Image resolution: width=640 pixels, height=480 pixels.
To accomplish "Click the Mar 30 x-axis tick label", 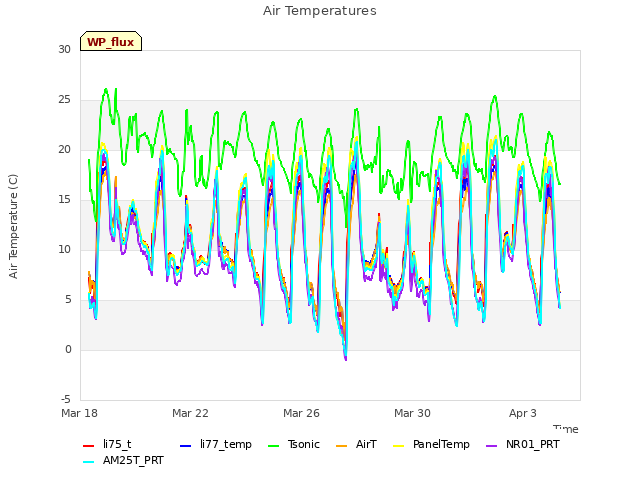I will click(412, 413).
